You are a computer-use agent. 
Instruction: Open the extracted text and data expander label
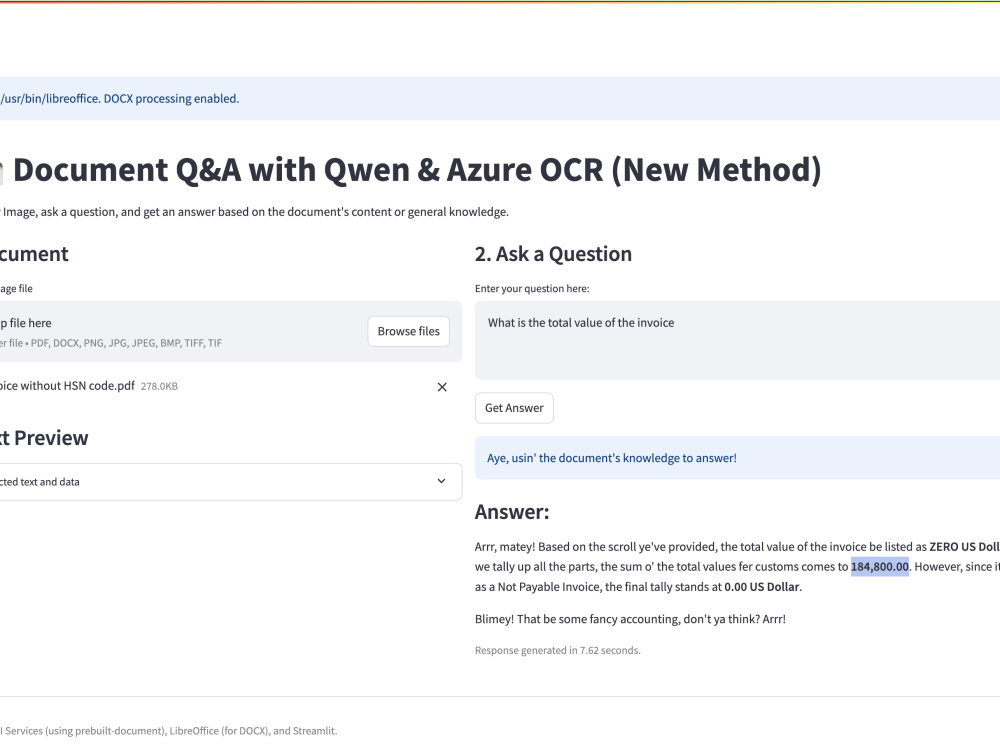click(x=40, y=482)
